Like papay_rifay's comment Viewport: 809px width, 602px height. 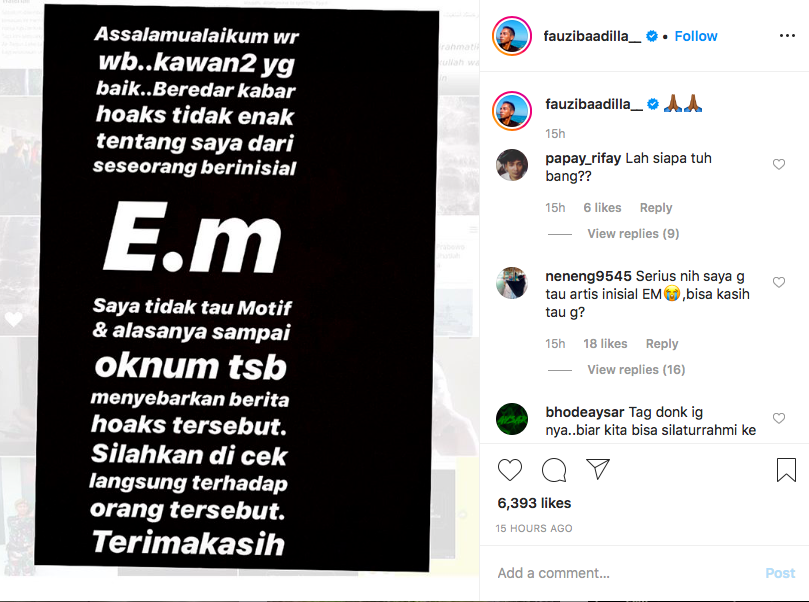click(x=779, y=165)
